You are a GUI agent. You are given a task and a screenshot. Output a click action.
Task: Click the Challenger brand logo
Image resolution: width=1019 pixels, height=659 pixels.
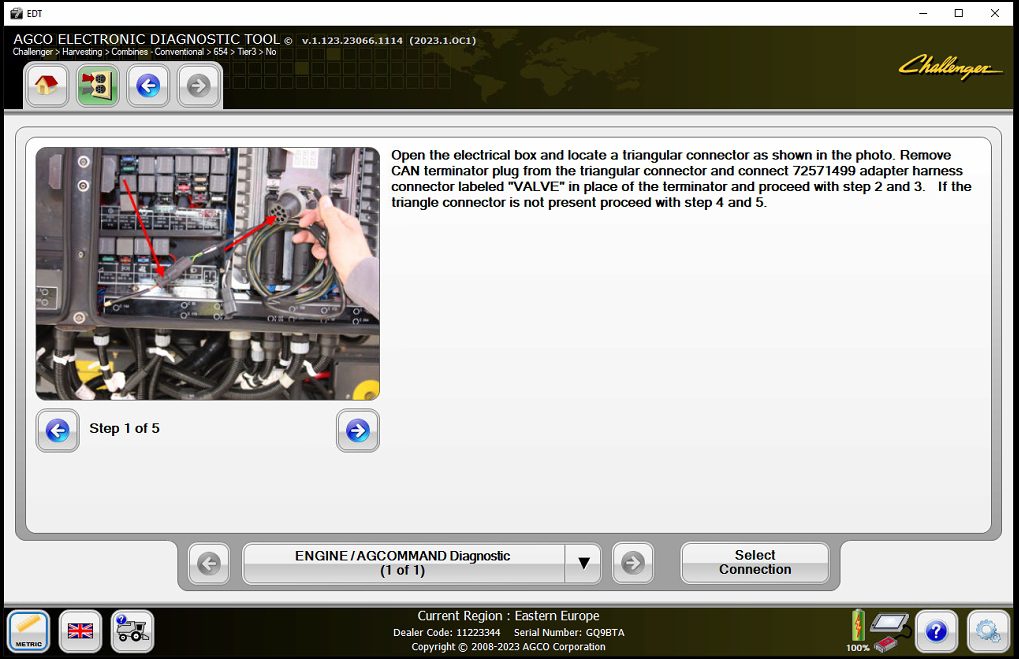949,67
